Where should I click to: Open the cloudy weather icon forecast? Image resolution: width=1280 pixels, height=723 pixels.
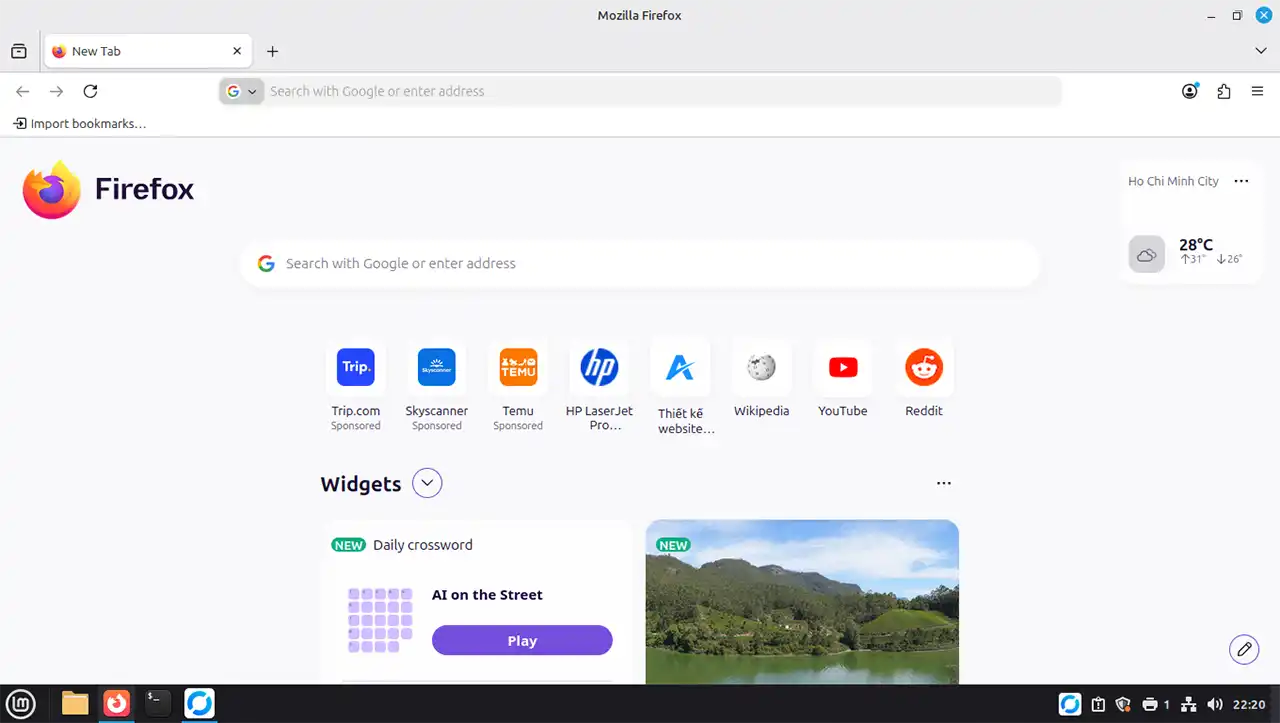point(1147,254)
